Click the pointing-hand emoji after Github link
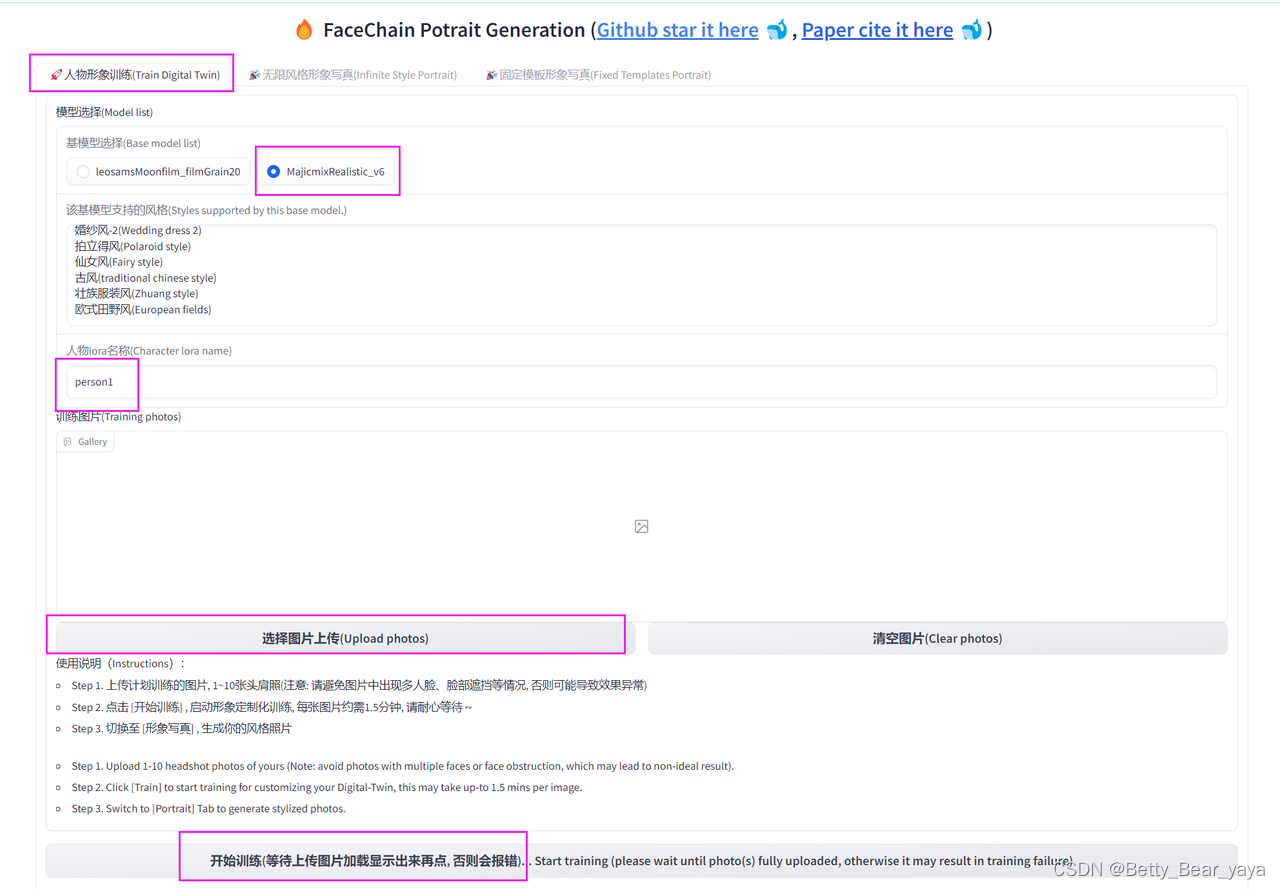This screenshot has height=889, width=1280. point(777,30)
